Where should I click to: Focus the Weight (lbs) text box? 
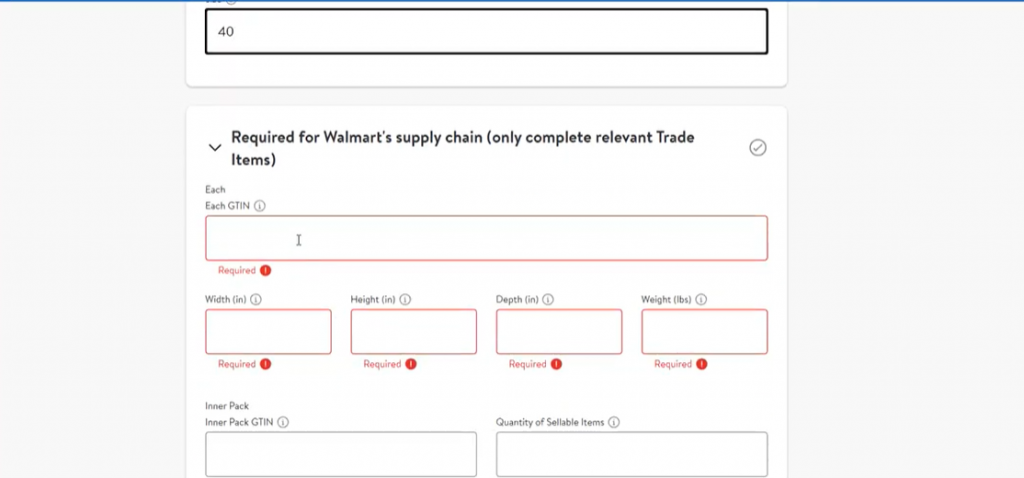pyautogui.click(x=704, y=332)
